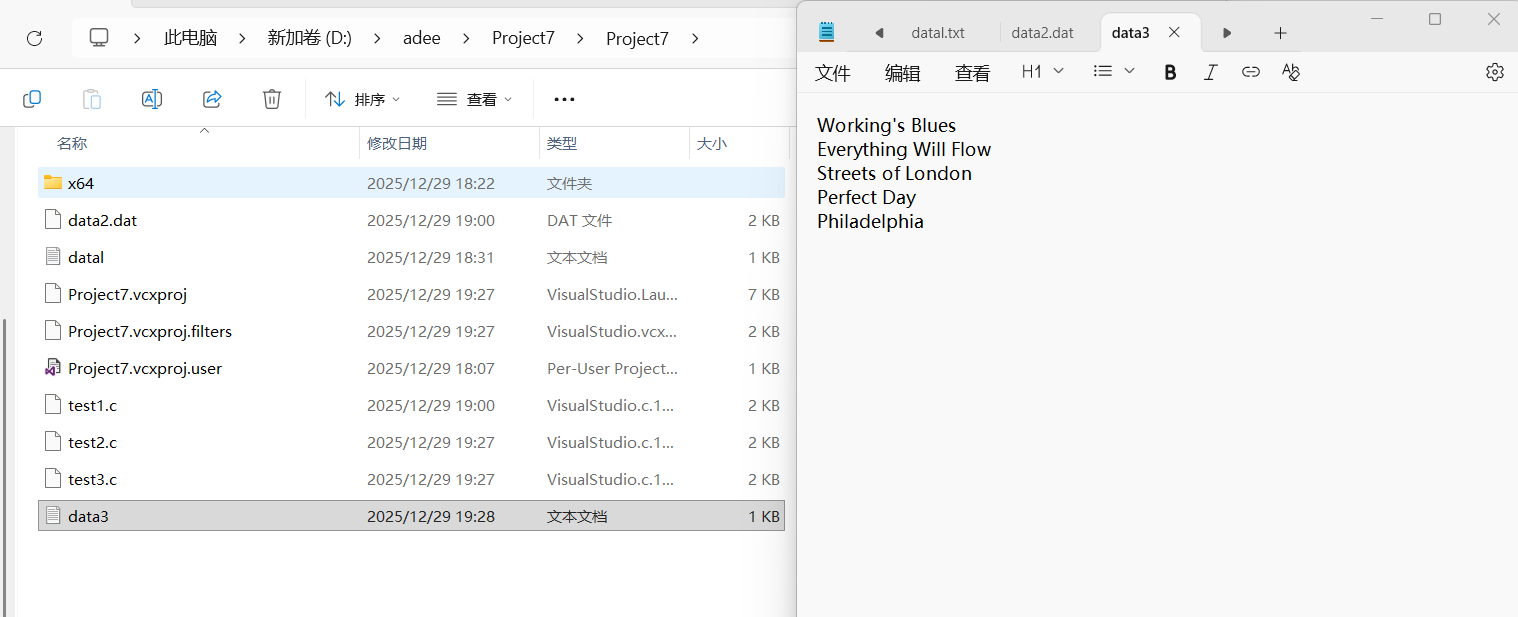Toggle bold formatting in Notepad

[1170, 72]
